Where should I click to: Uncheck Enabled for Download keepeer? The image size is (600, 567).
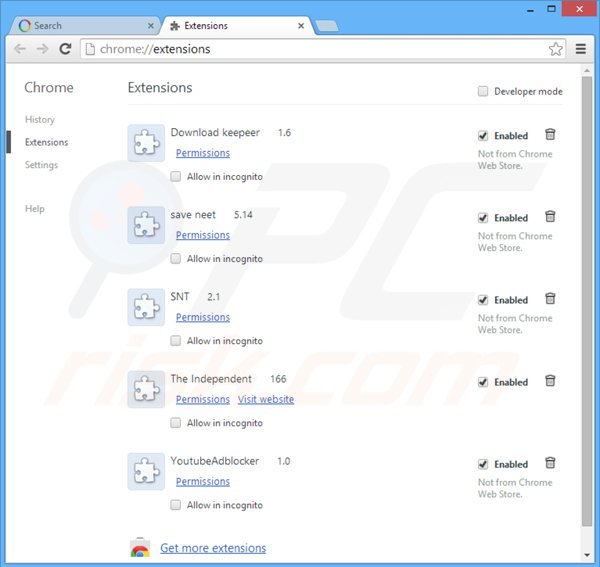483,135
